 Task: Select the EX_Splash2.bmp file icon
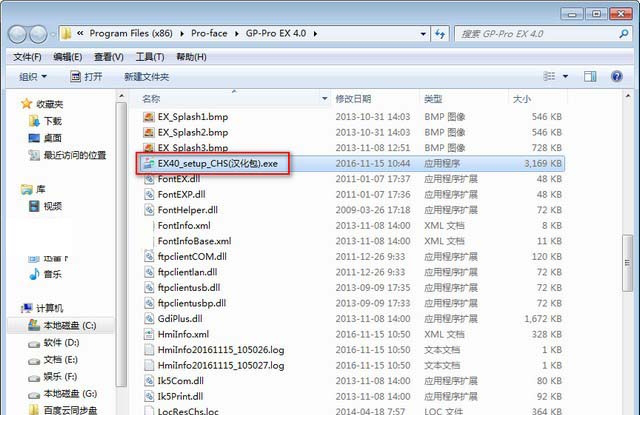(x=149, y=132)
